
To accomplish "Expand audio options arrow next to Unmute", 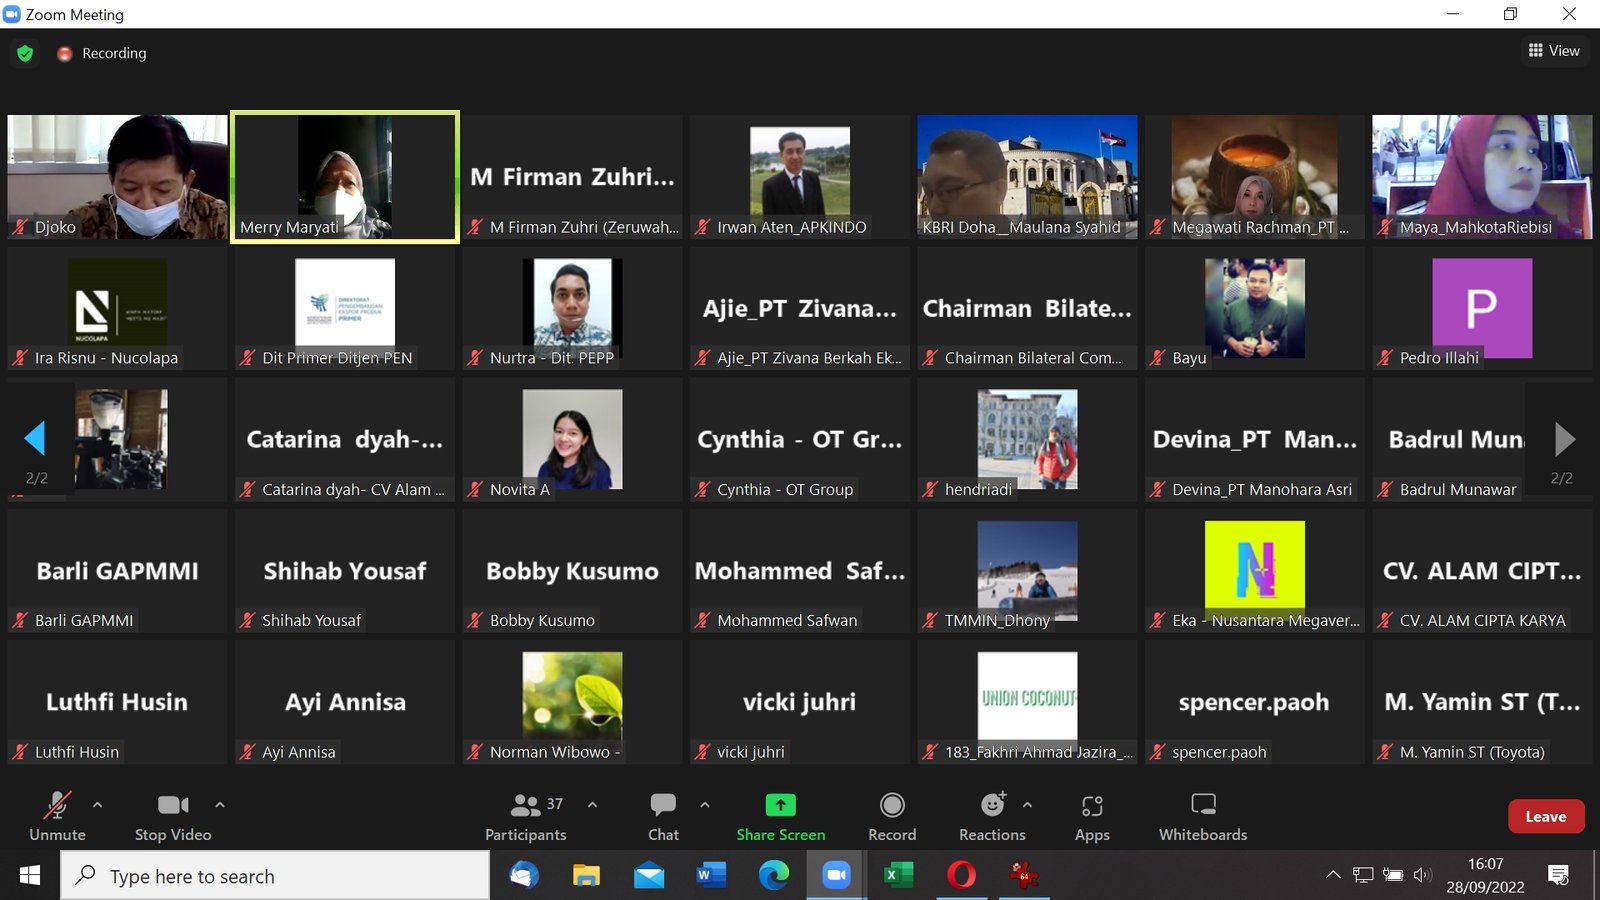I will [x=97, y=804].
